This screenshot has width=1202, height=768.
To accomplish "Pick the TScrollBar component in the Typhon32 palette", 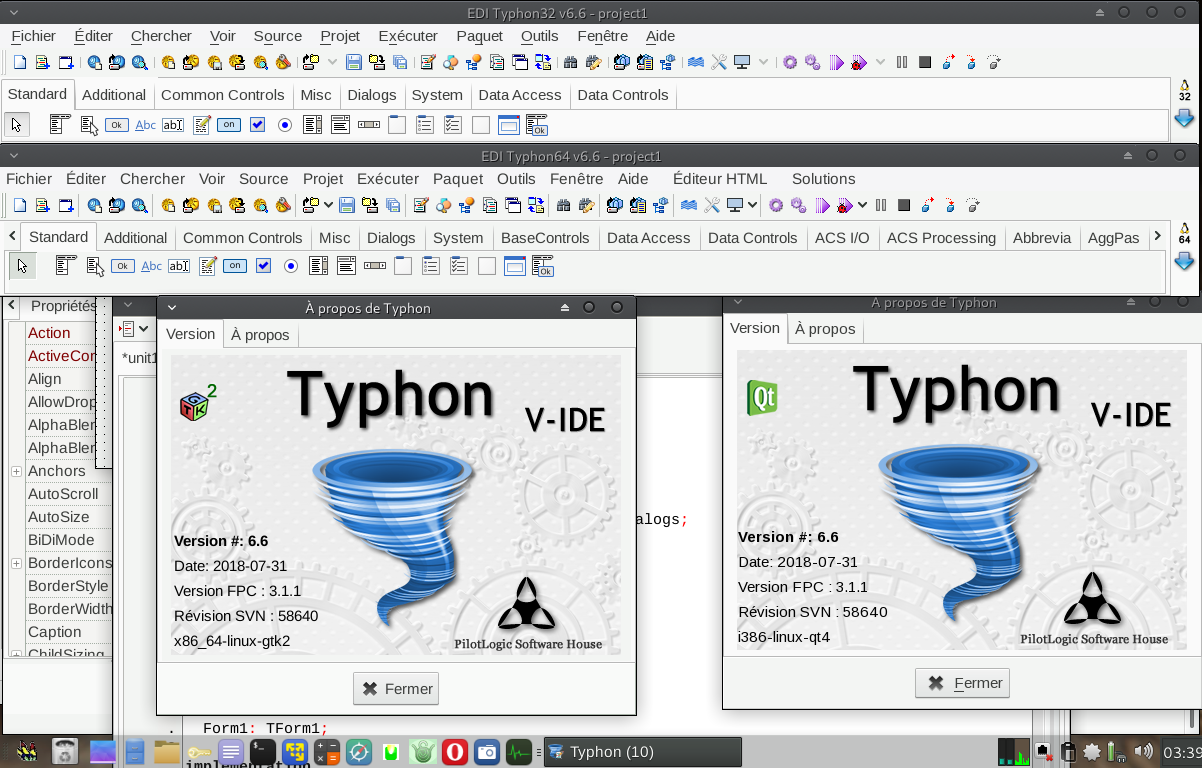I will [x=369, y=125].
